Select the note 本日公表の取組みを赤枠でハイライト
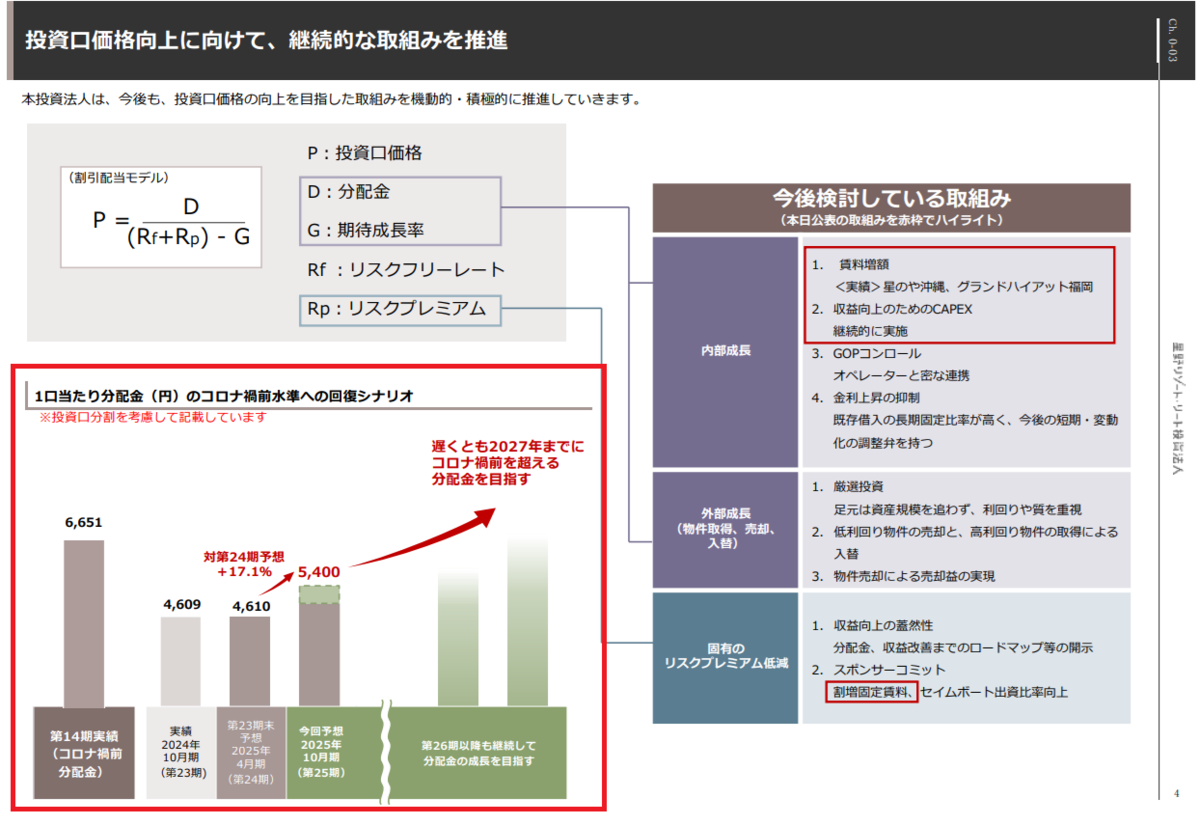1200x825 pixels. point(891,219)
